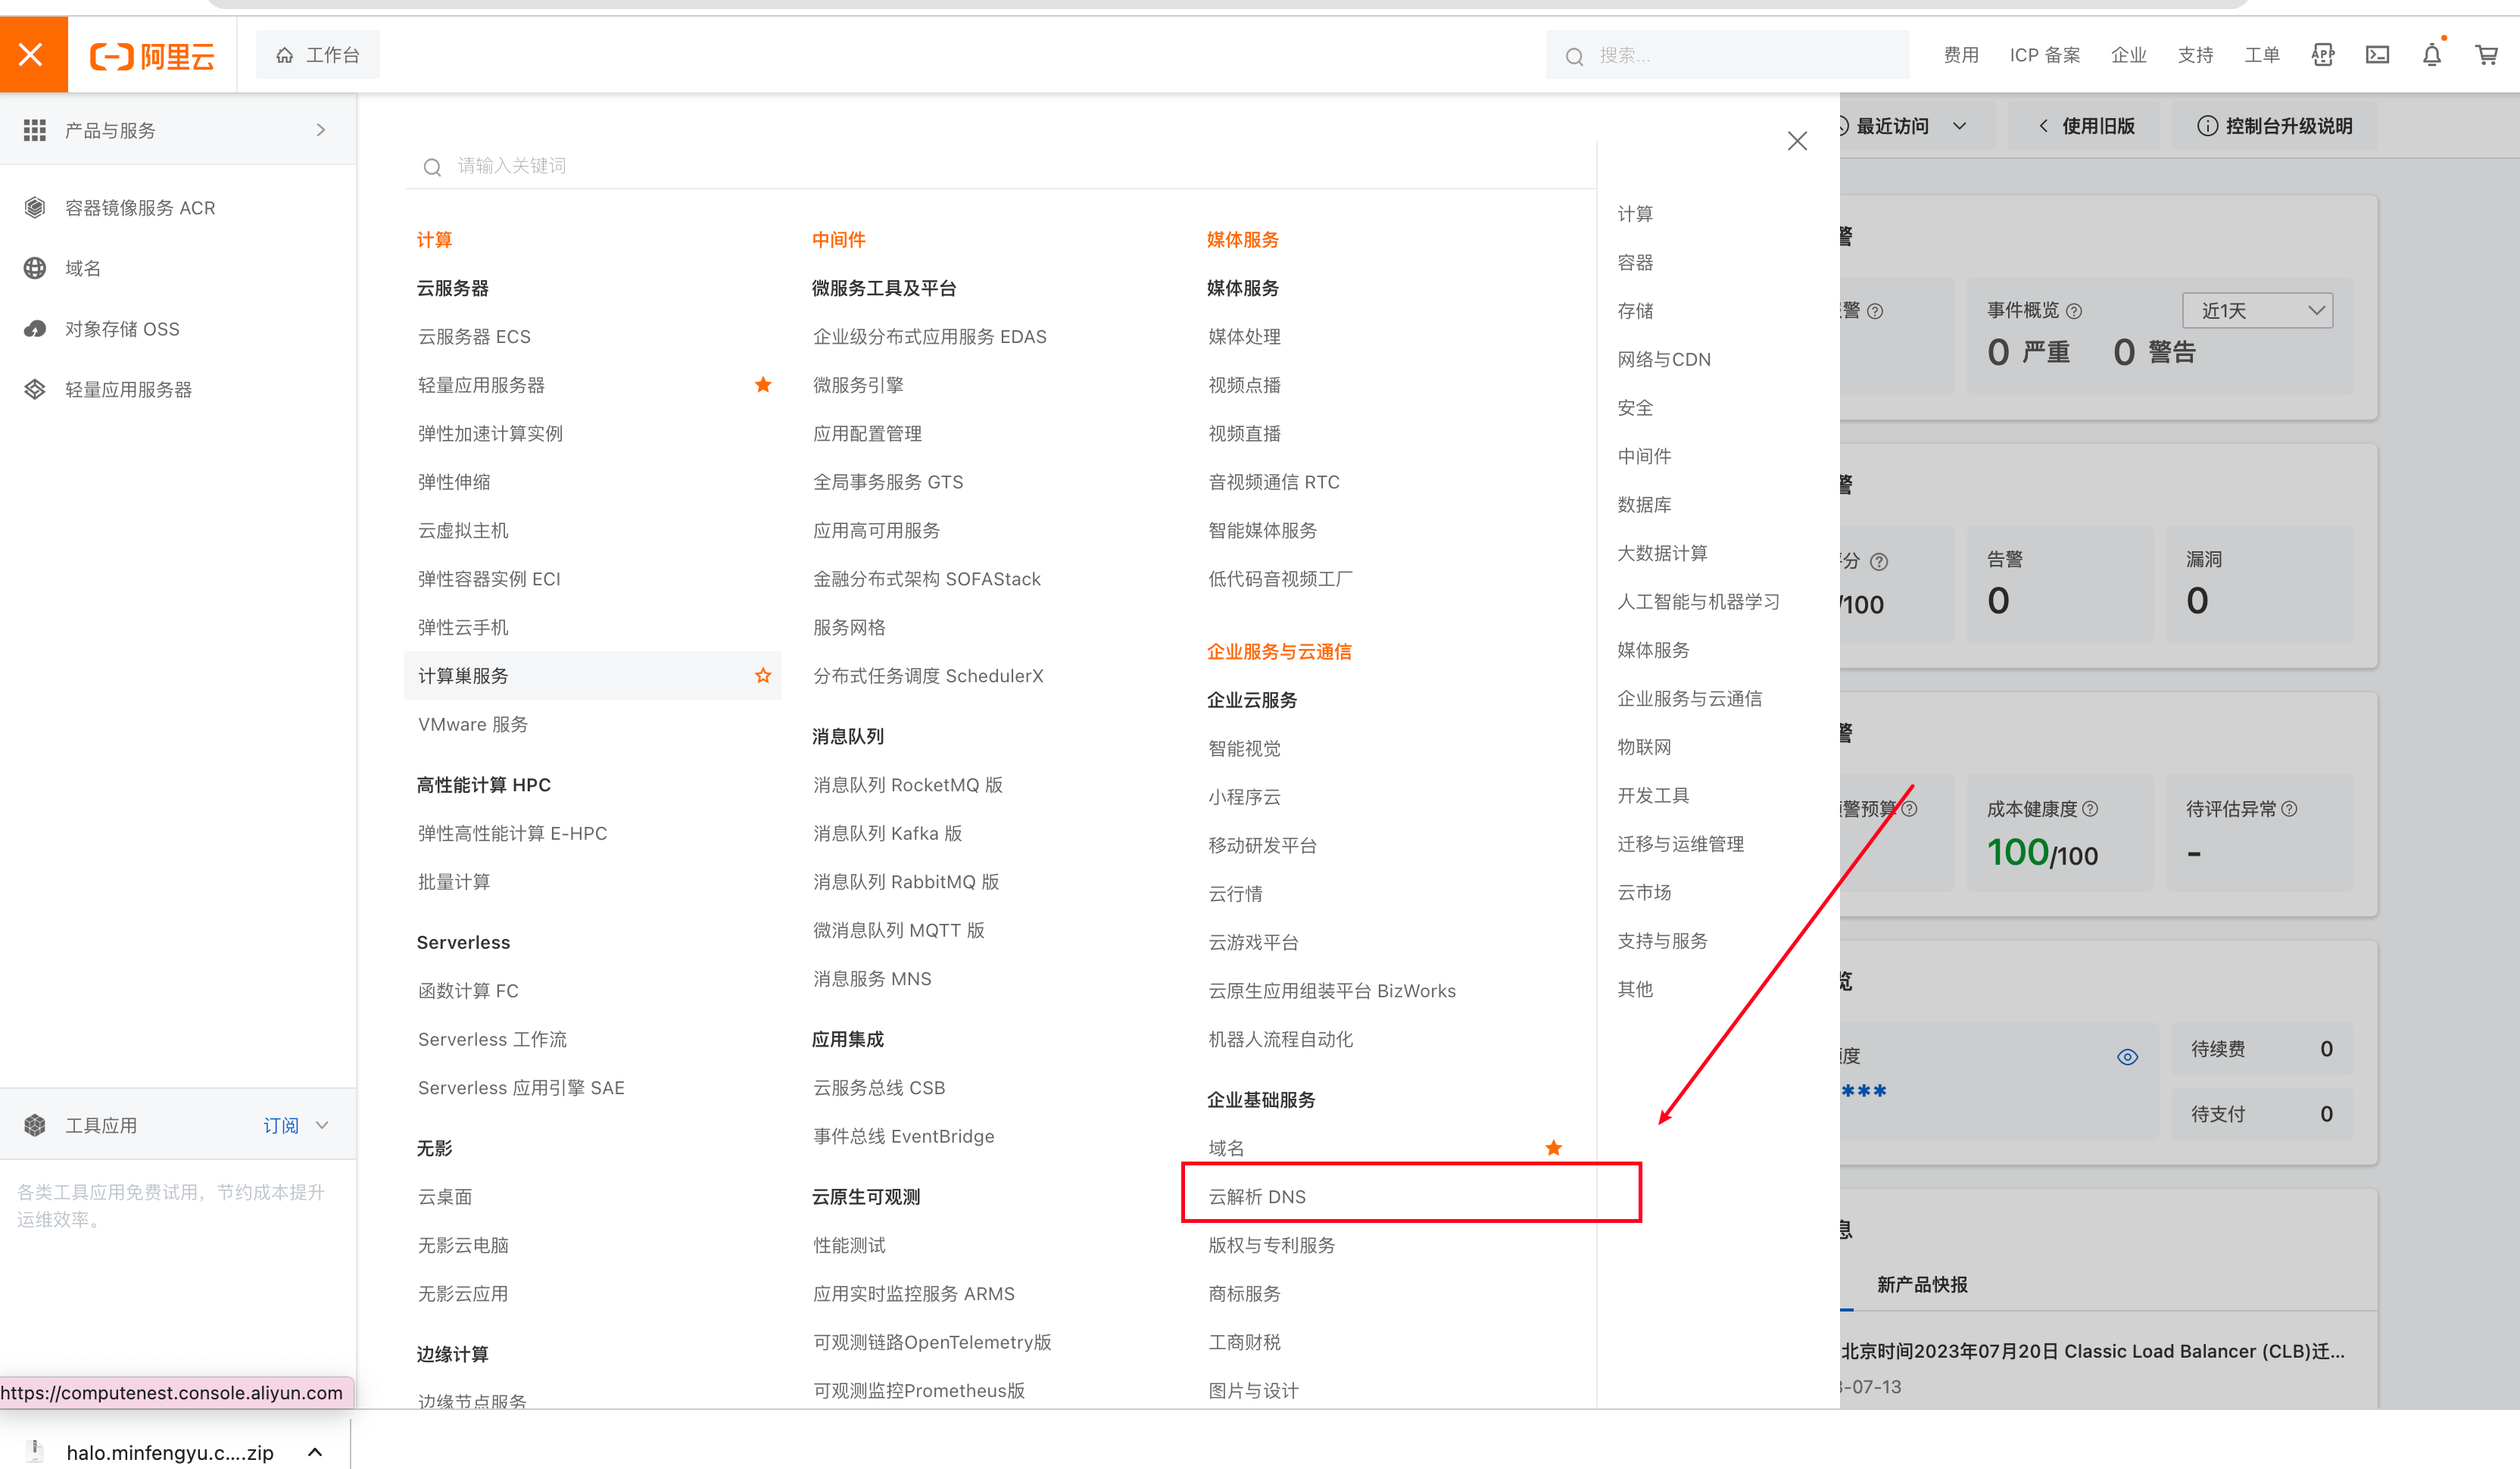The image size is (2520, 1469).
Task: Toggle favorite star for 计算巢服务
Action: 763,676
